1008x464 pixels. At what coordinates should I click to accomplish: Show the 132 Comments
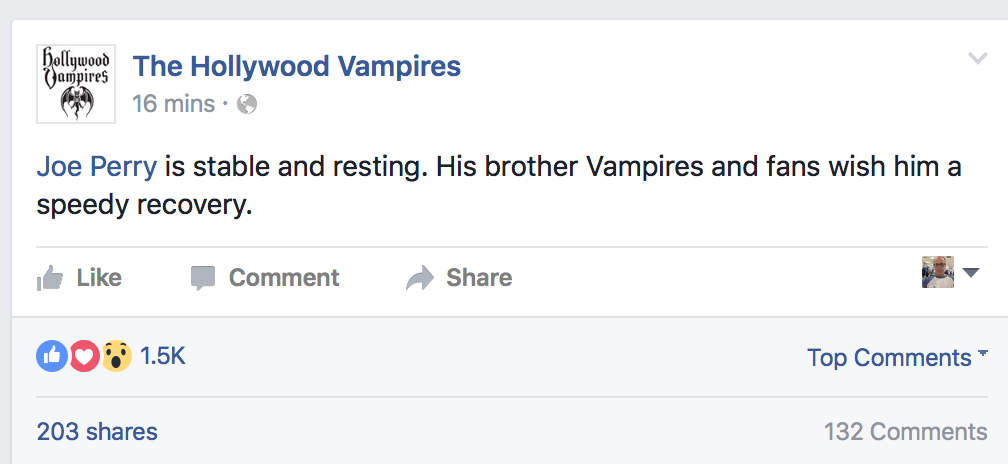click(x=905, y=432)
